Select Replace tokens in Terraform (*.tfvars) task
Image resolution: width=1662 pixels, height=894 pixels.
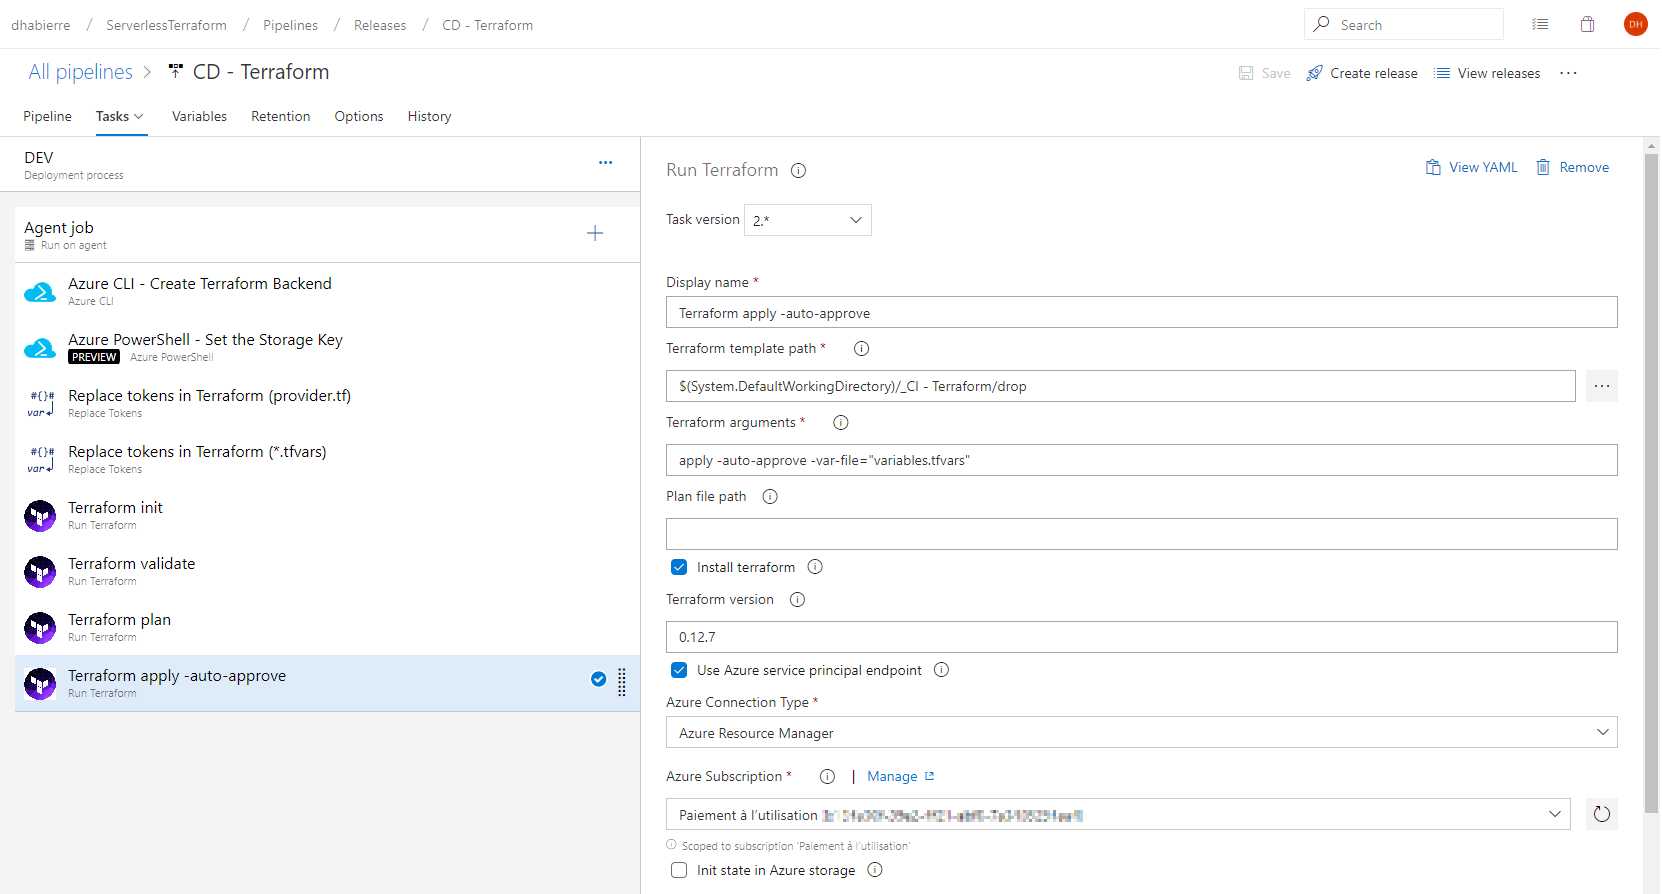tap(327, 459)
